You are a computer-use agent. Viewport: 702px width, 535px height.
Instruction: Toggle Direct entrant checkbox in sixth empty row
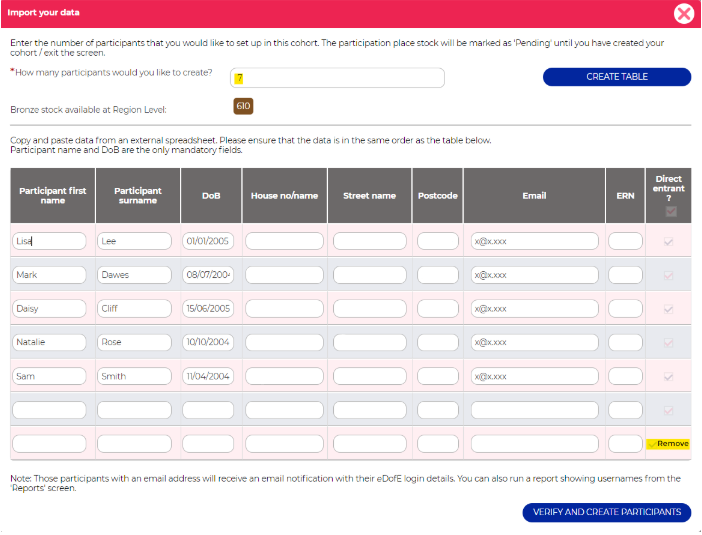[x=668, y=410]
